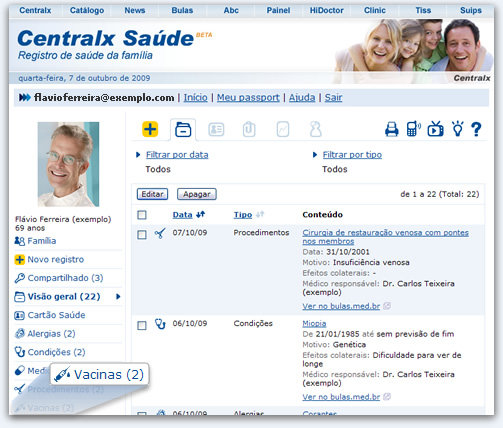Click the lightbulb tips icon
The height and width of the screenshot is (428, 503).
458,129
